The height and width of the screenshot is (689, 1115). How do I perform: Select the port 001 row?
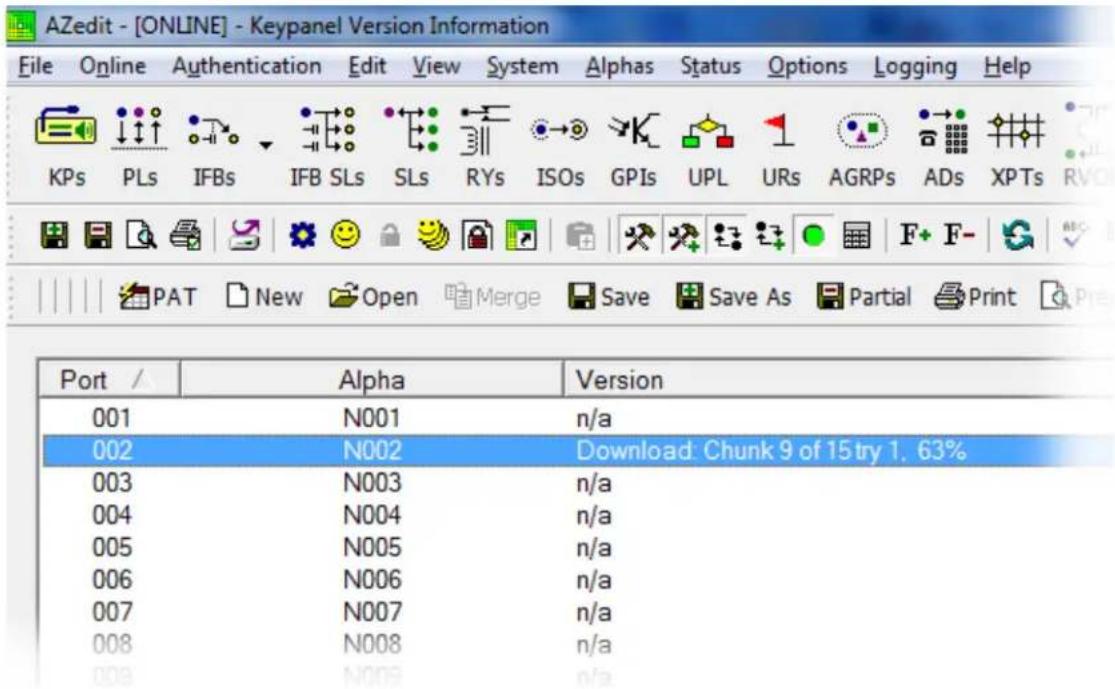click(577, 417)
